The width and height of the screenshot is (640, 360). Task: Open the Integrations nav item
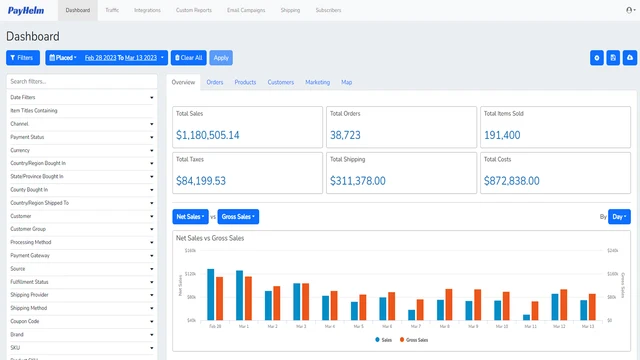tap(147, 10)
